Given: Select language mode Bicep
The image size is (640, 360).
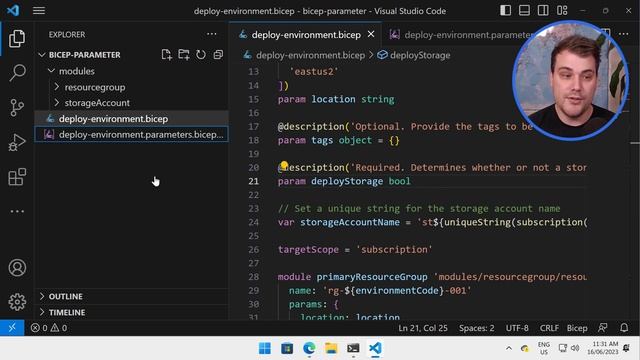Looking at the screenshot, I should [x=577, y=328].
